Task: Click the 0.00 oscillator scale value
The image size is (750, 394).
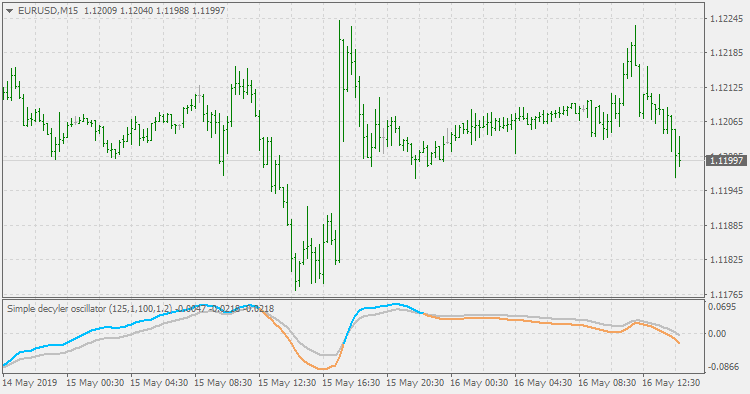Action: click(717, 333)
